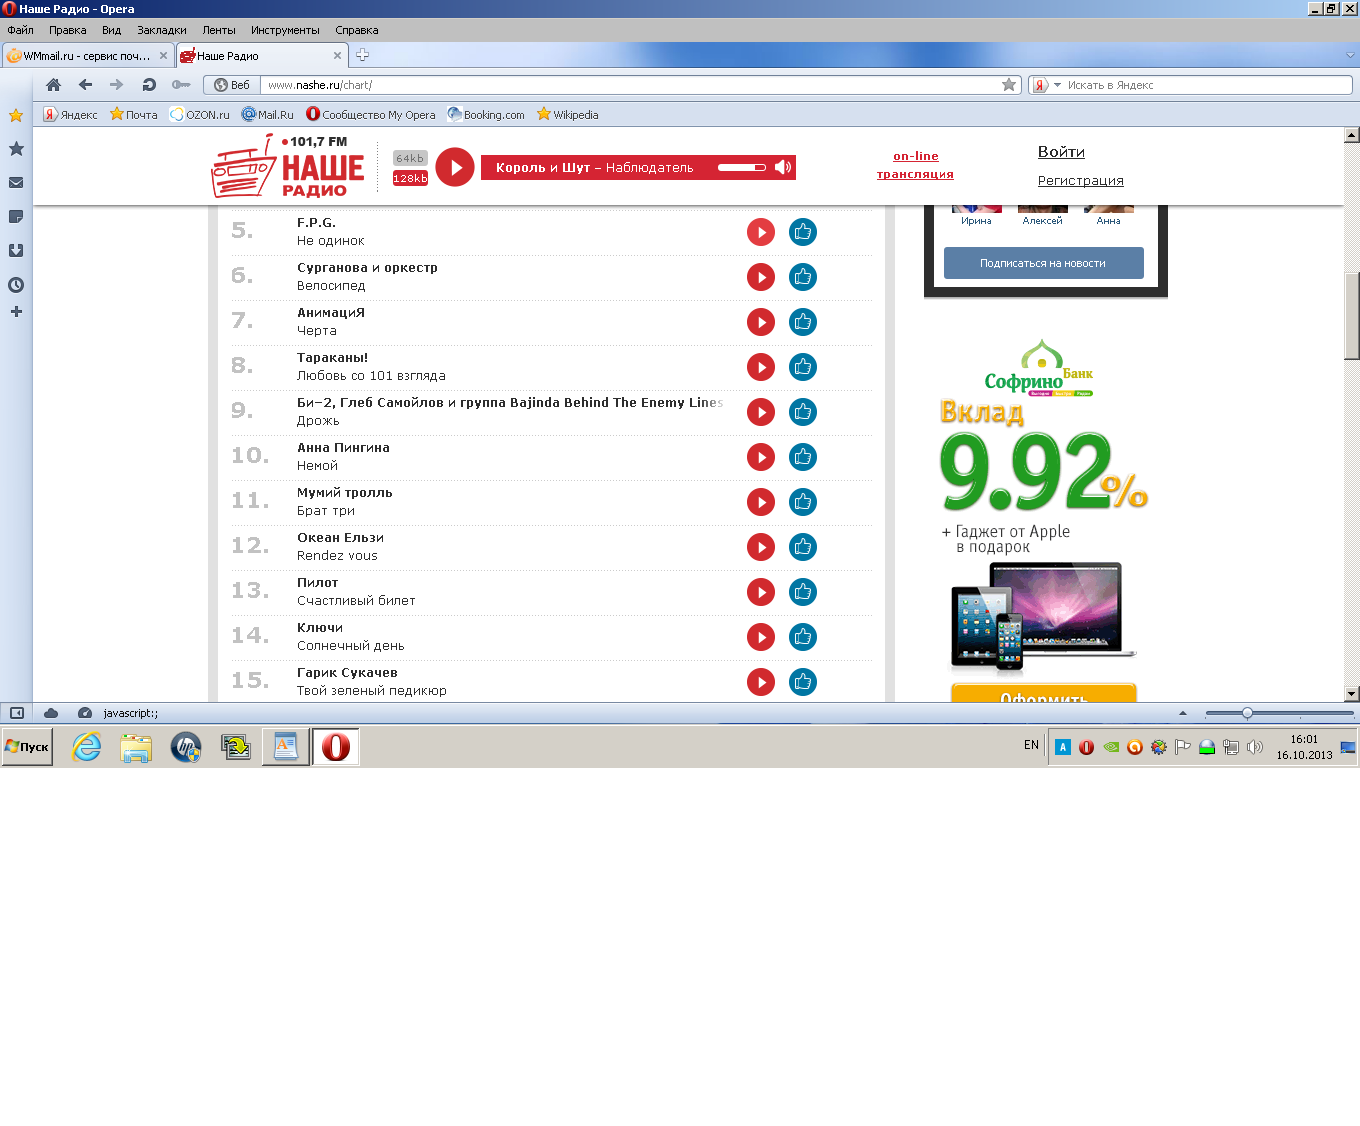Like the song 'Черта' by АнимациЯ
Image resolution: width=1360 pixels, height=1126 pixels.
[x=803, y=322]
